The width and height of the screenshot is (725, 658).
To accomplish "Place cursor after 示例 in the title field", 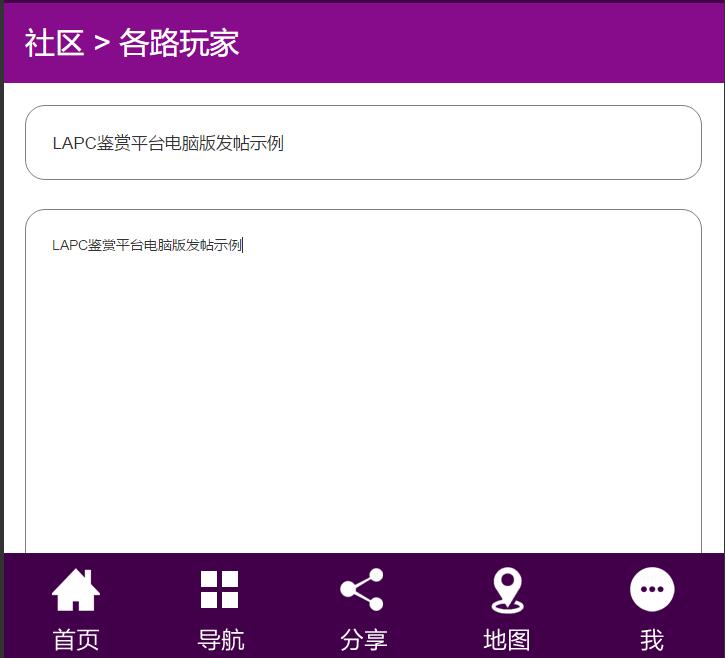I will [x=285, y=143].
